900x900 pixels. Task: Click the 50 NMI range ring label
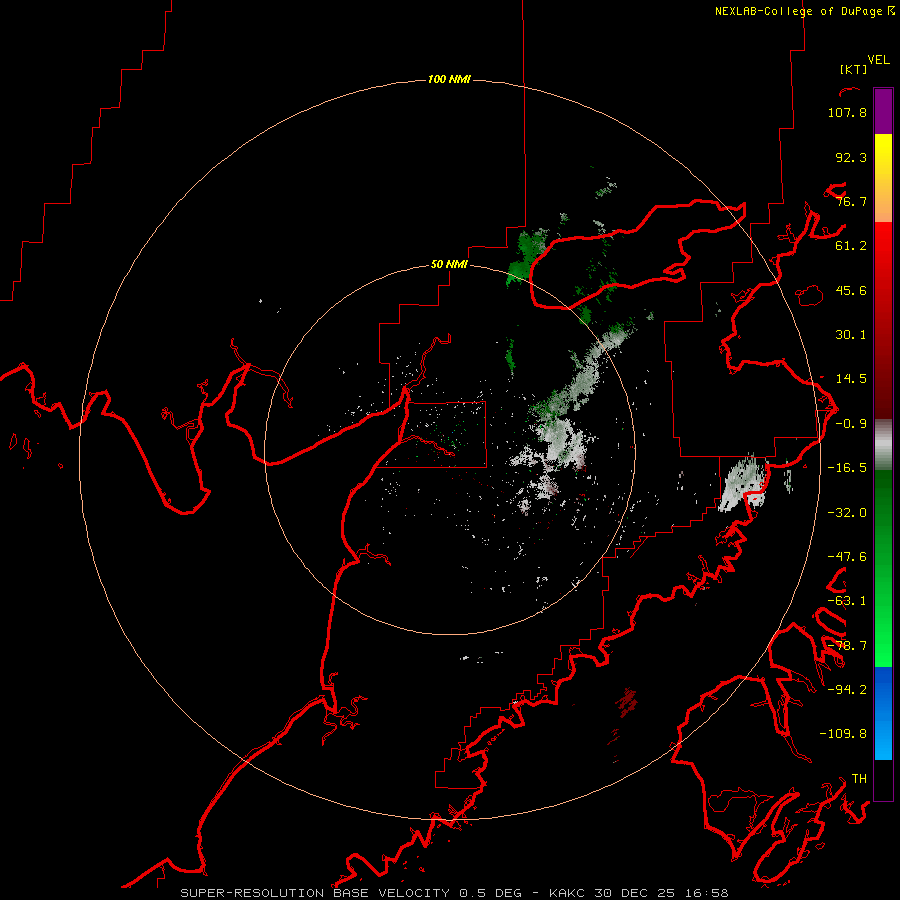pos(449,264)
